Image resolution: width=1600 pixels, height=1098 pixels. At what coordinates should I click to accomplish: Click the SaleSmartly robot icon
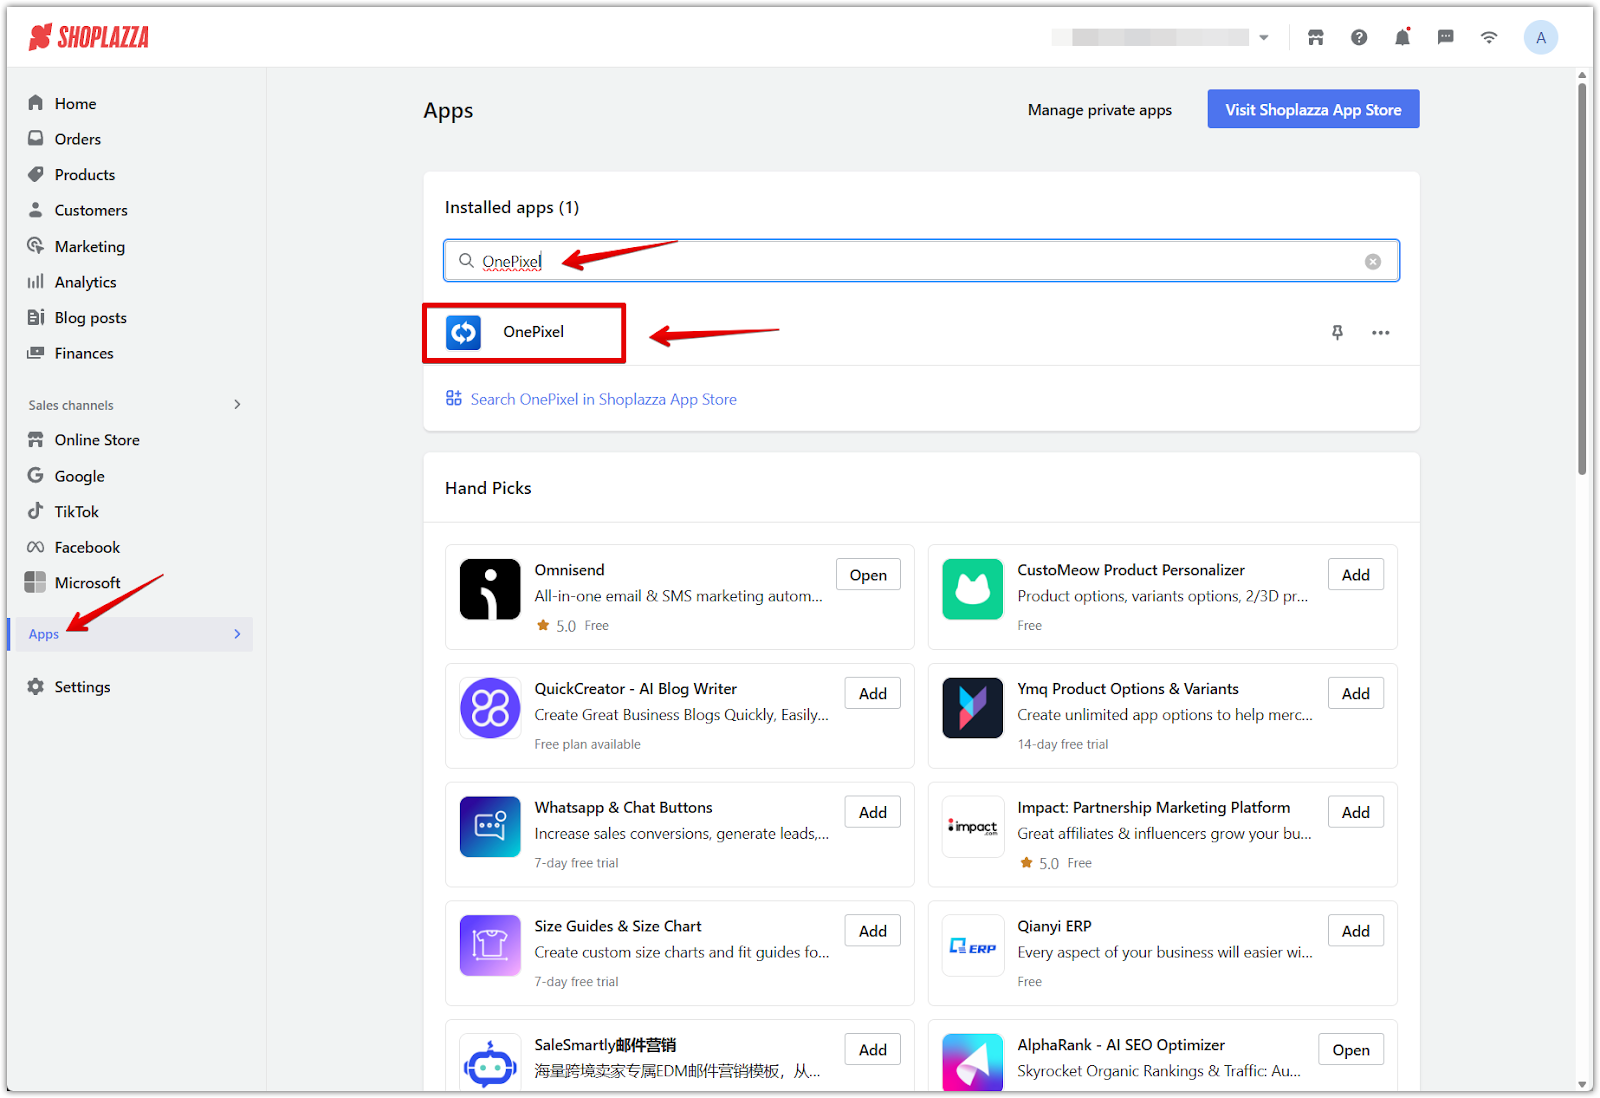click(490, 1063)
